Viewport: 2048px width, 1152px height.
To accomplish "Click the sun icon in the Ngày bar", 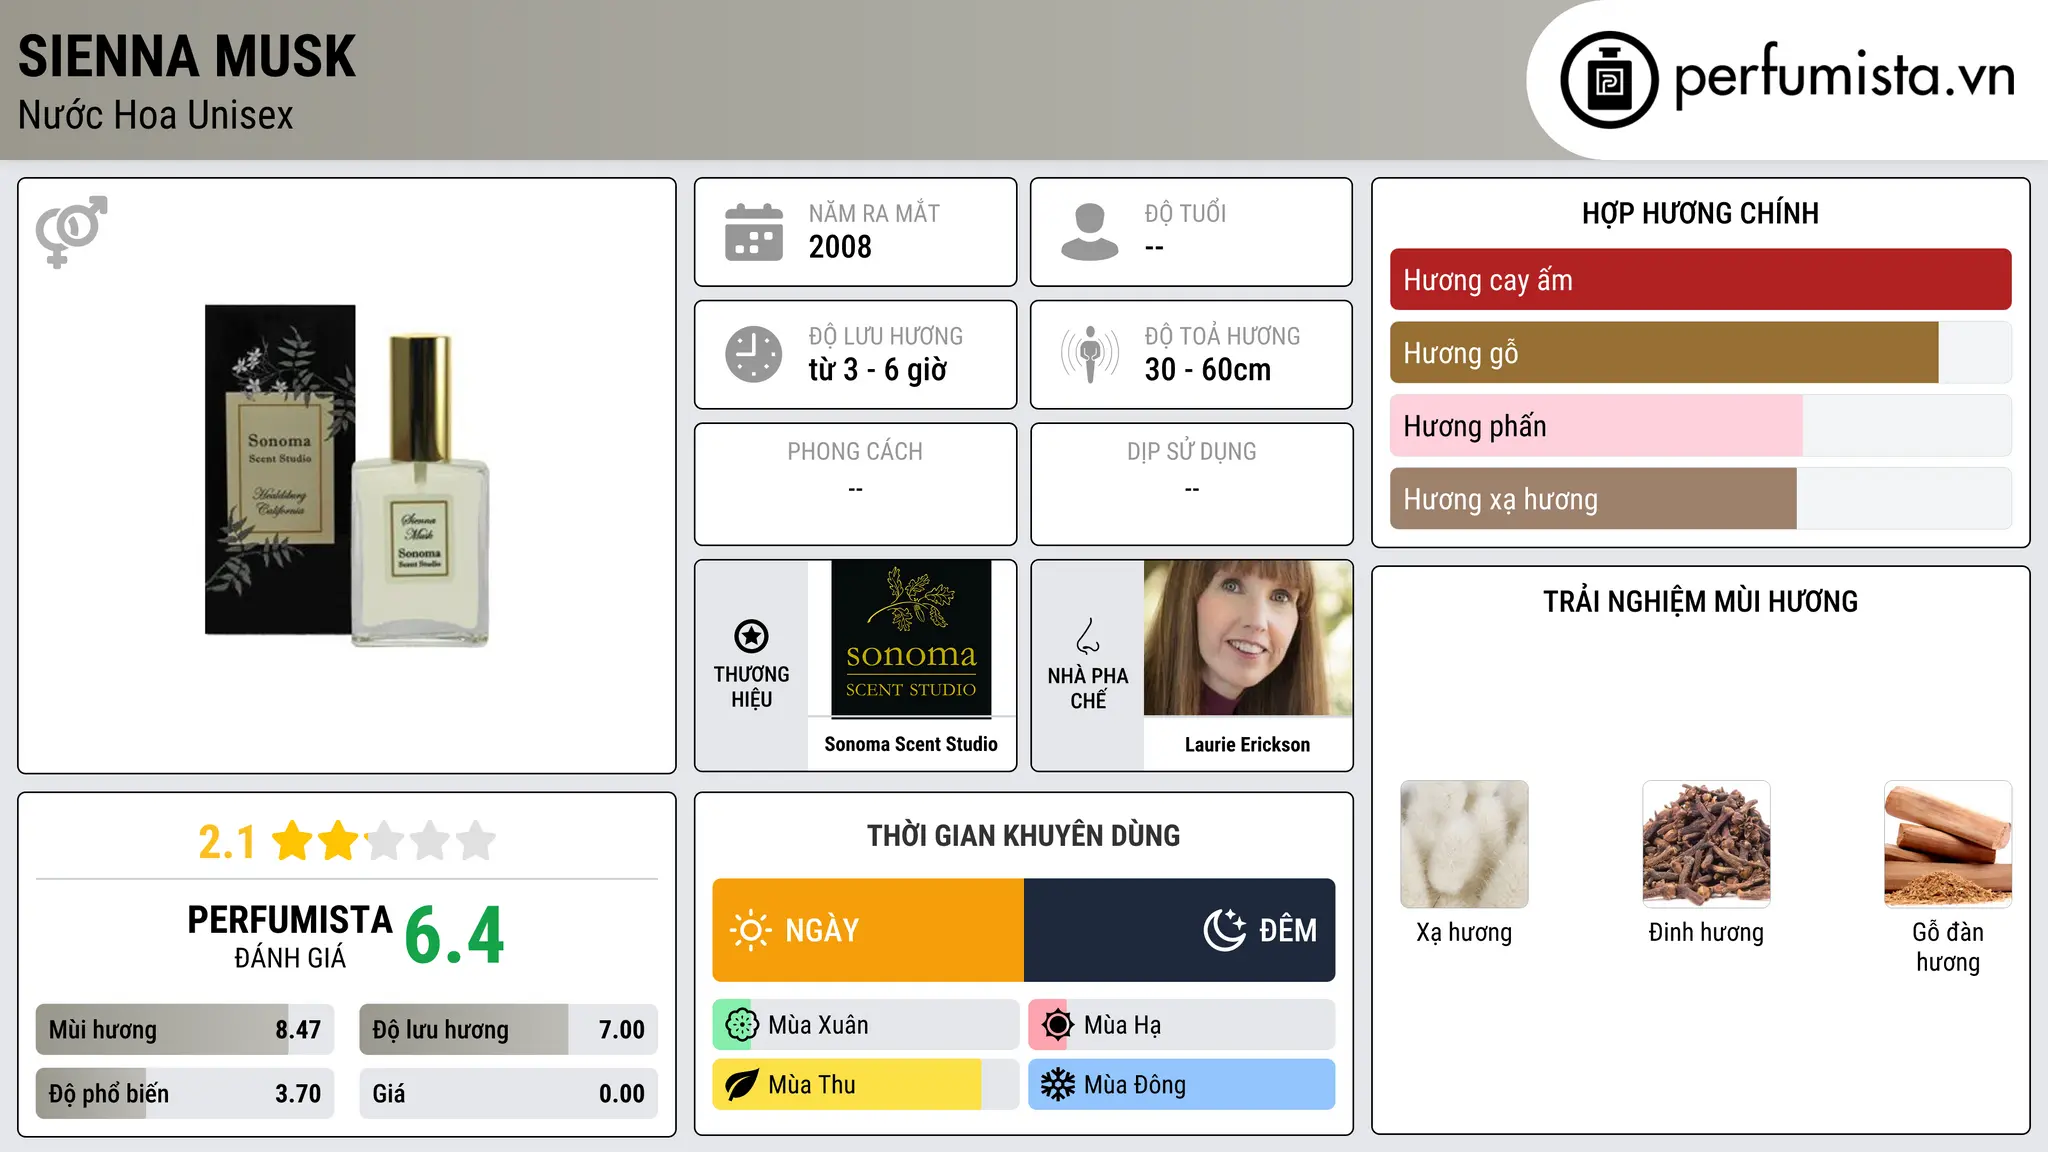I will 750,930.
